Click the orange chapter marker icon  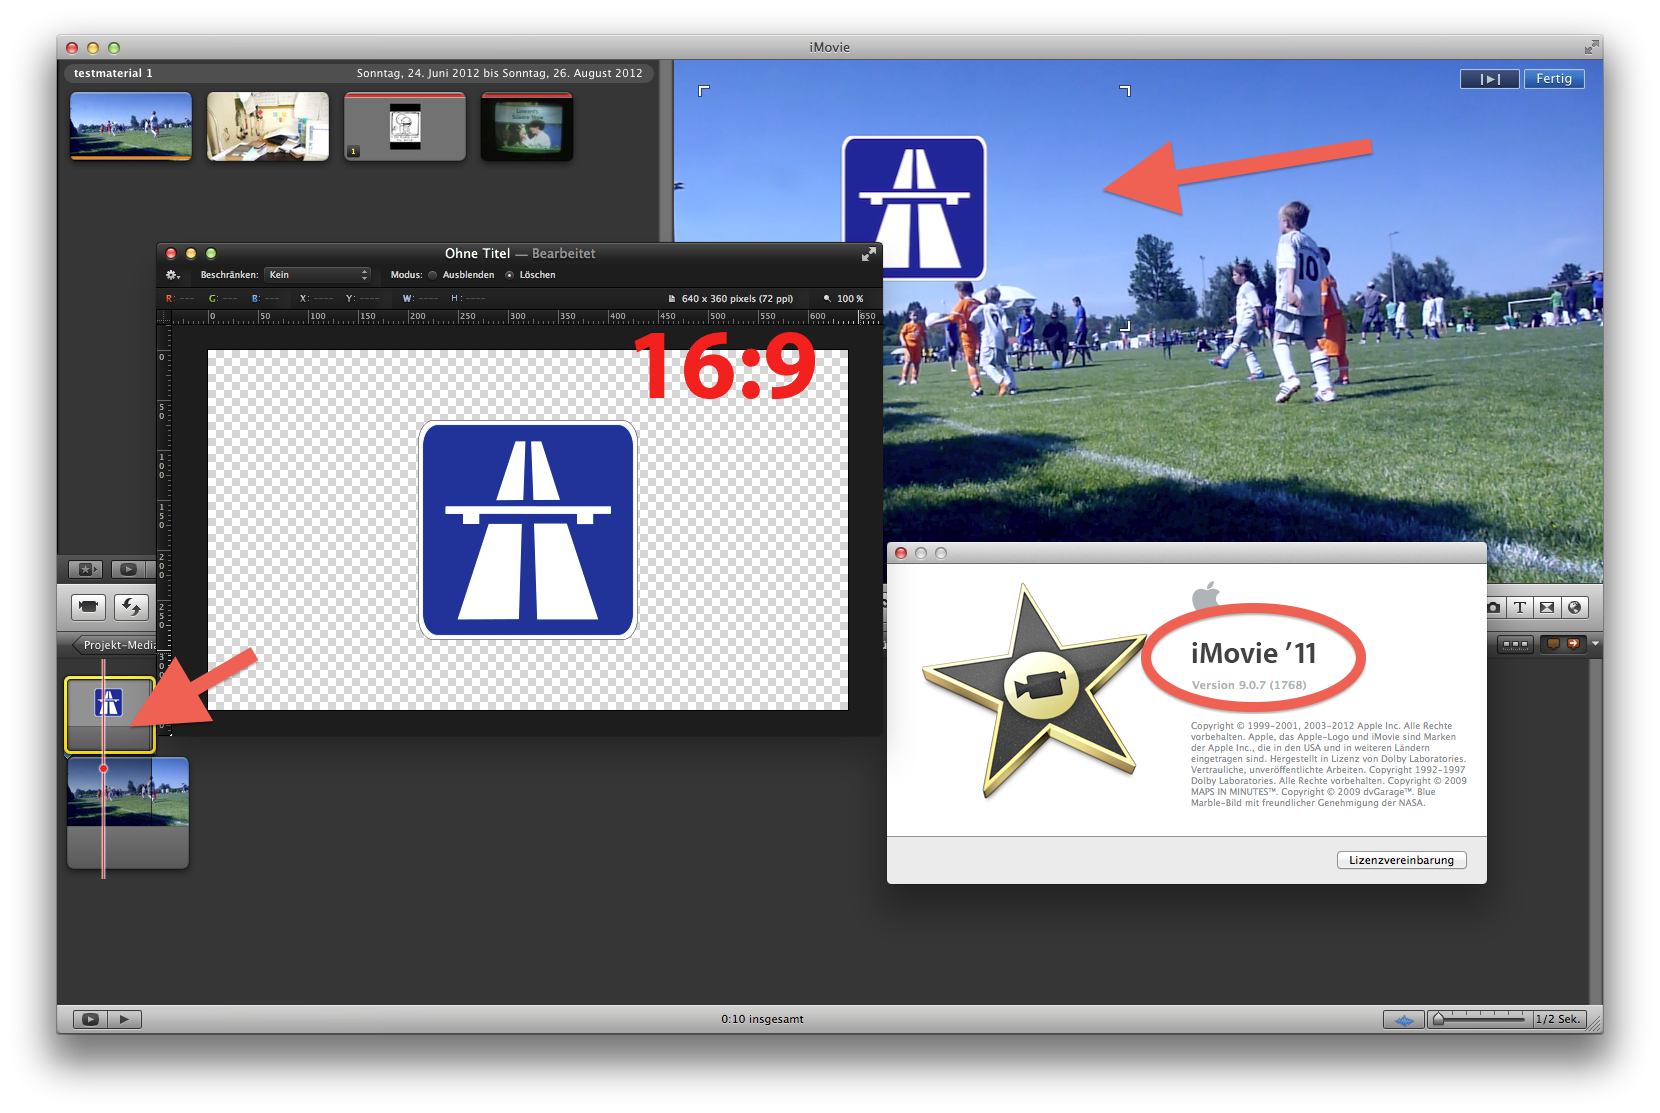(1574, 644)
